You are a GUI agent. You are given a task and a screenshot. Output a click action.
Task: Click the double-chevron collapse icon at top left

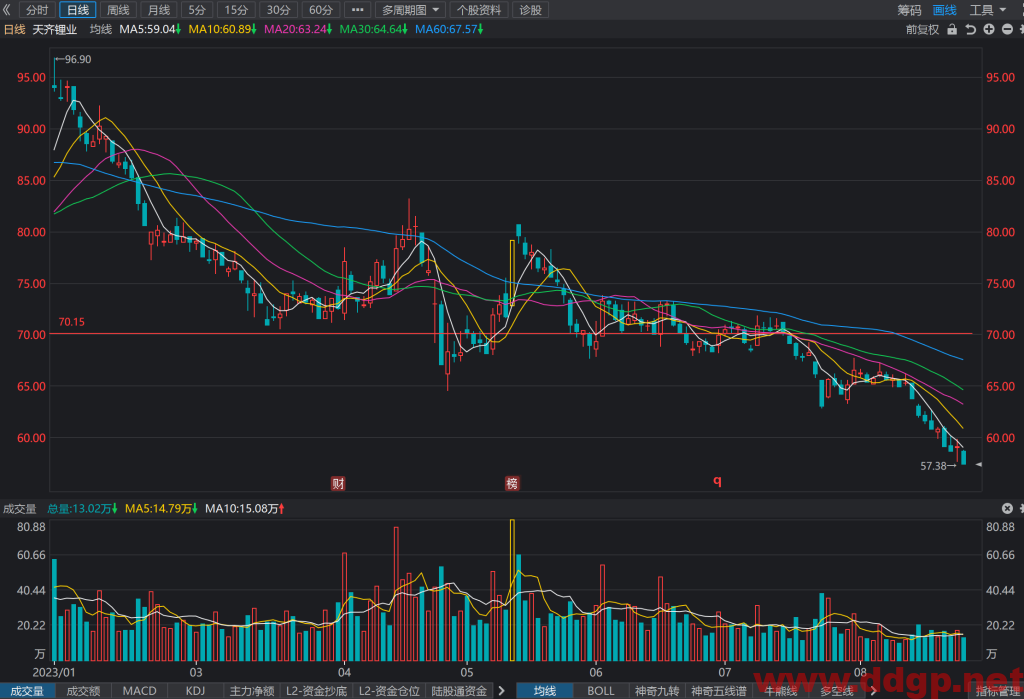click(x=7, y=10)
